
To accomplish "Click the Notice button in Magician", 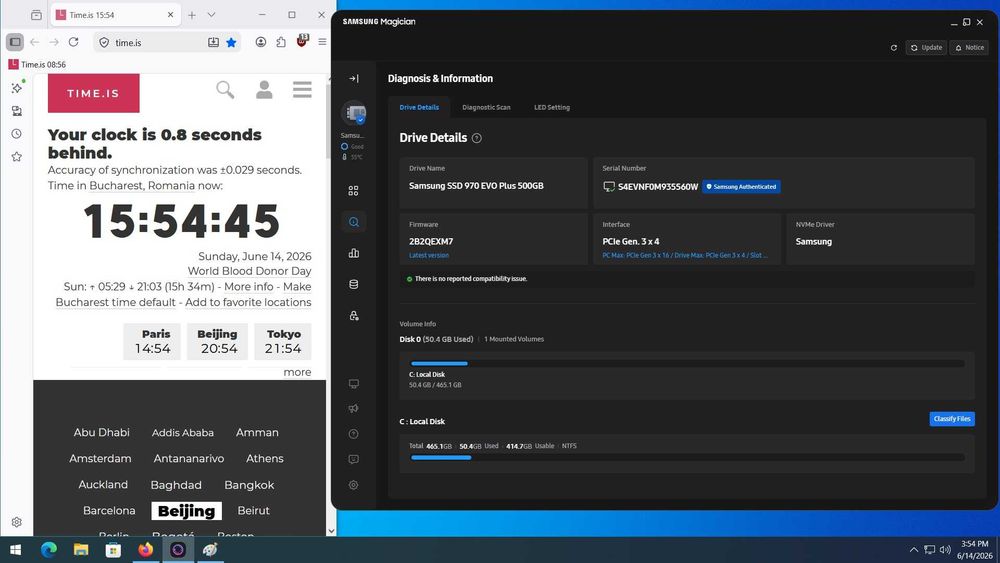I will [969, 48].
